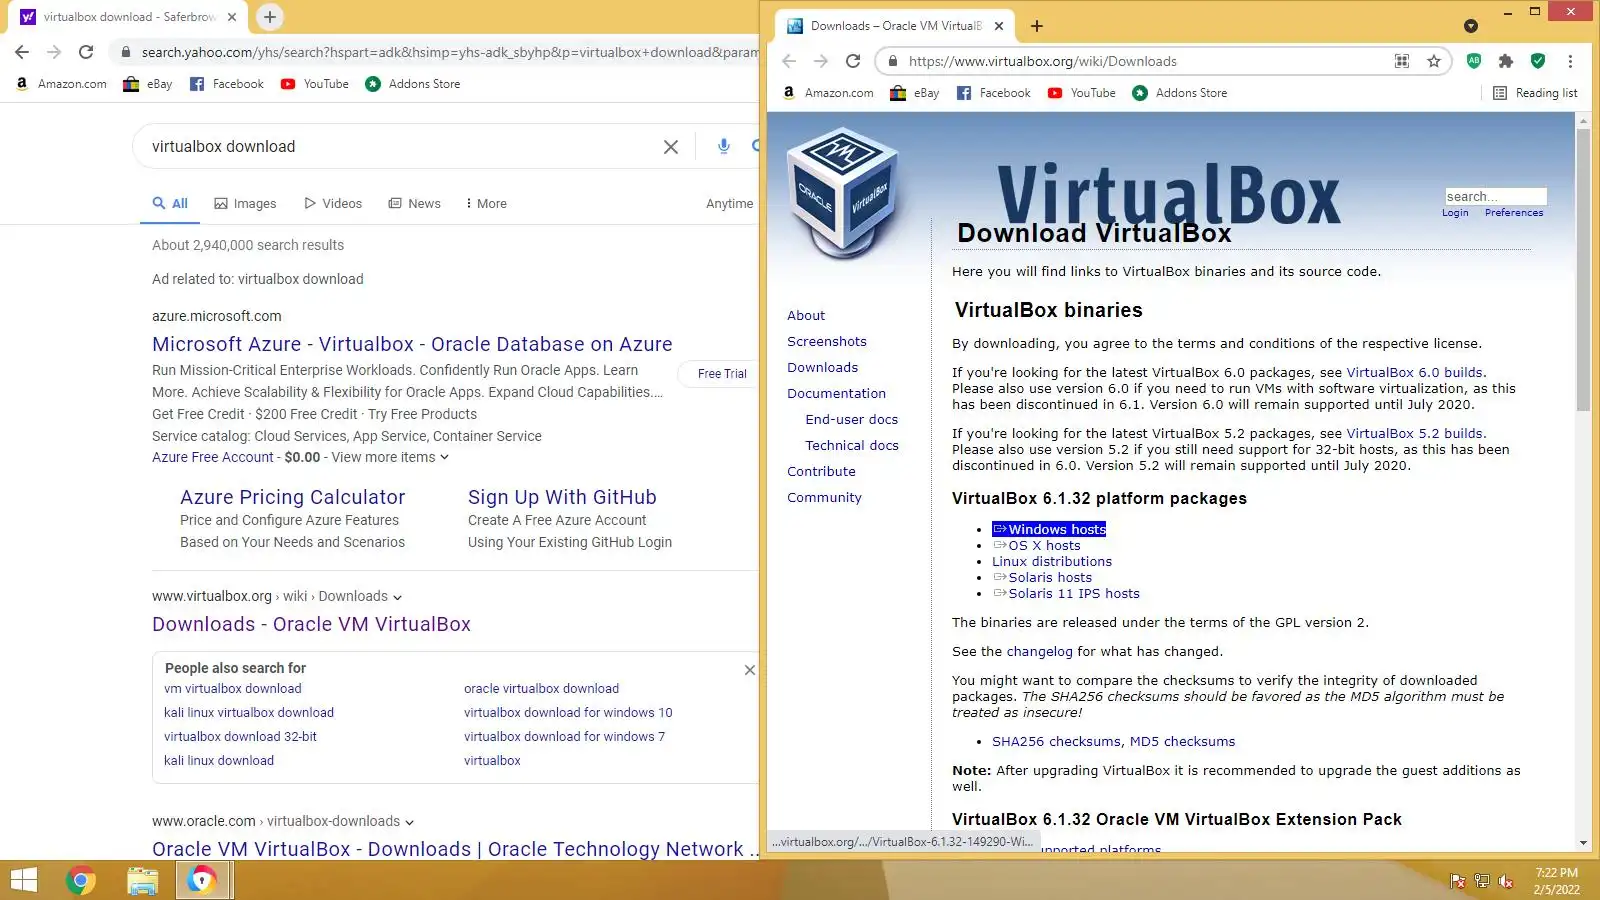1600x900 pixels.
Task: Select Videos tab in Yahoo search
Action: [x=333, y=203]
